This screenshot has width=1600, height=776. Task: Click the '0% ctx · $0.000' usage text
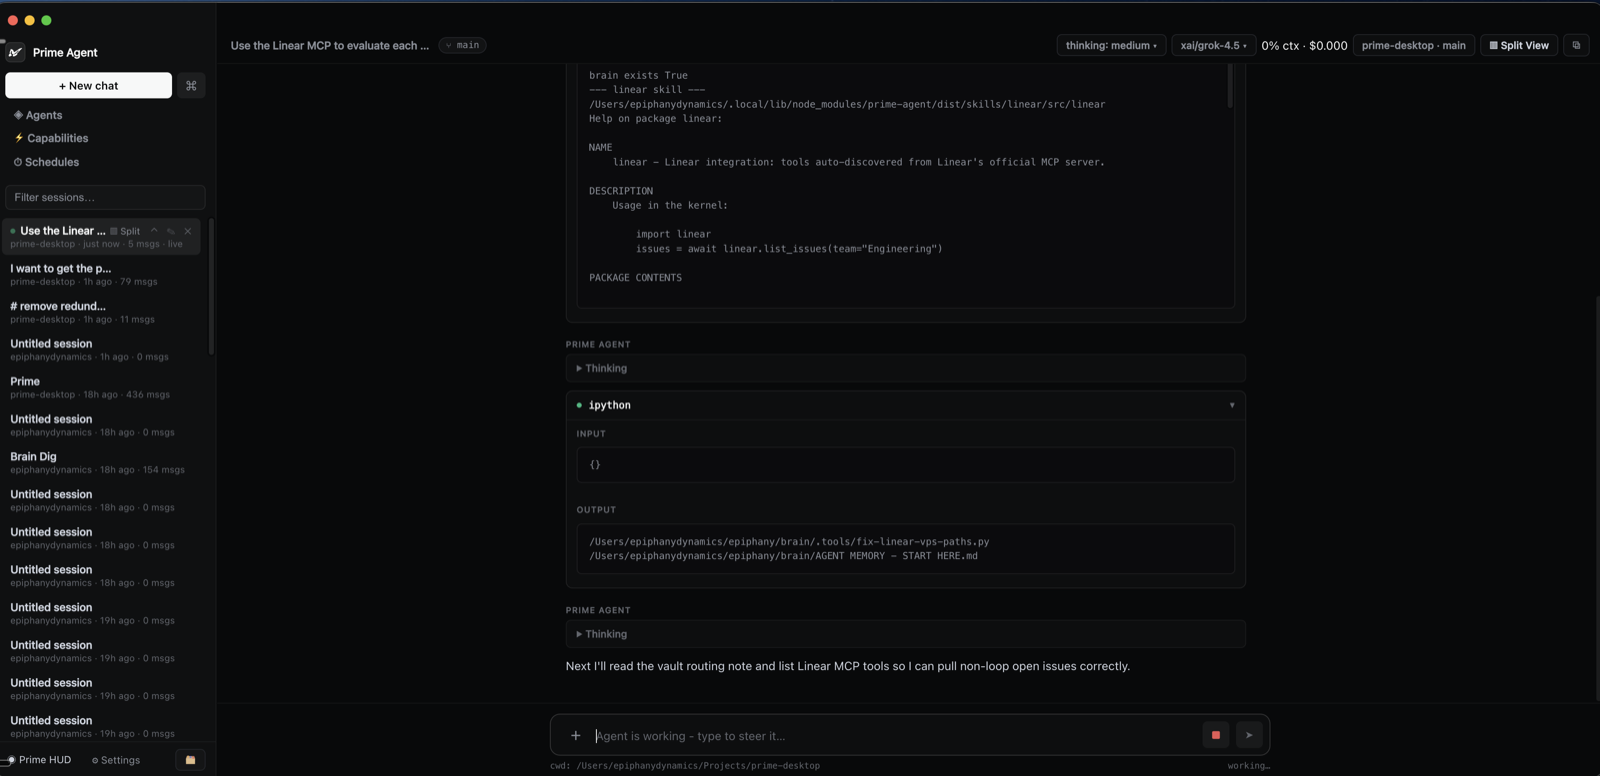click(1304, 45)
